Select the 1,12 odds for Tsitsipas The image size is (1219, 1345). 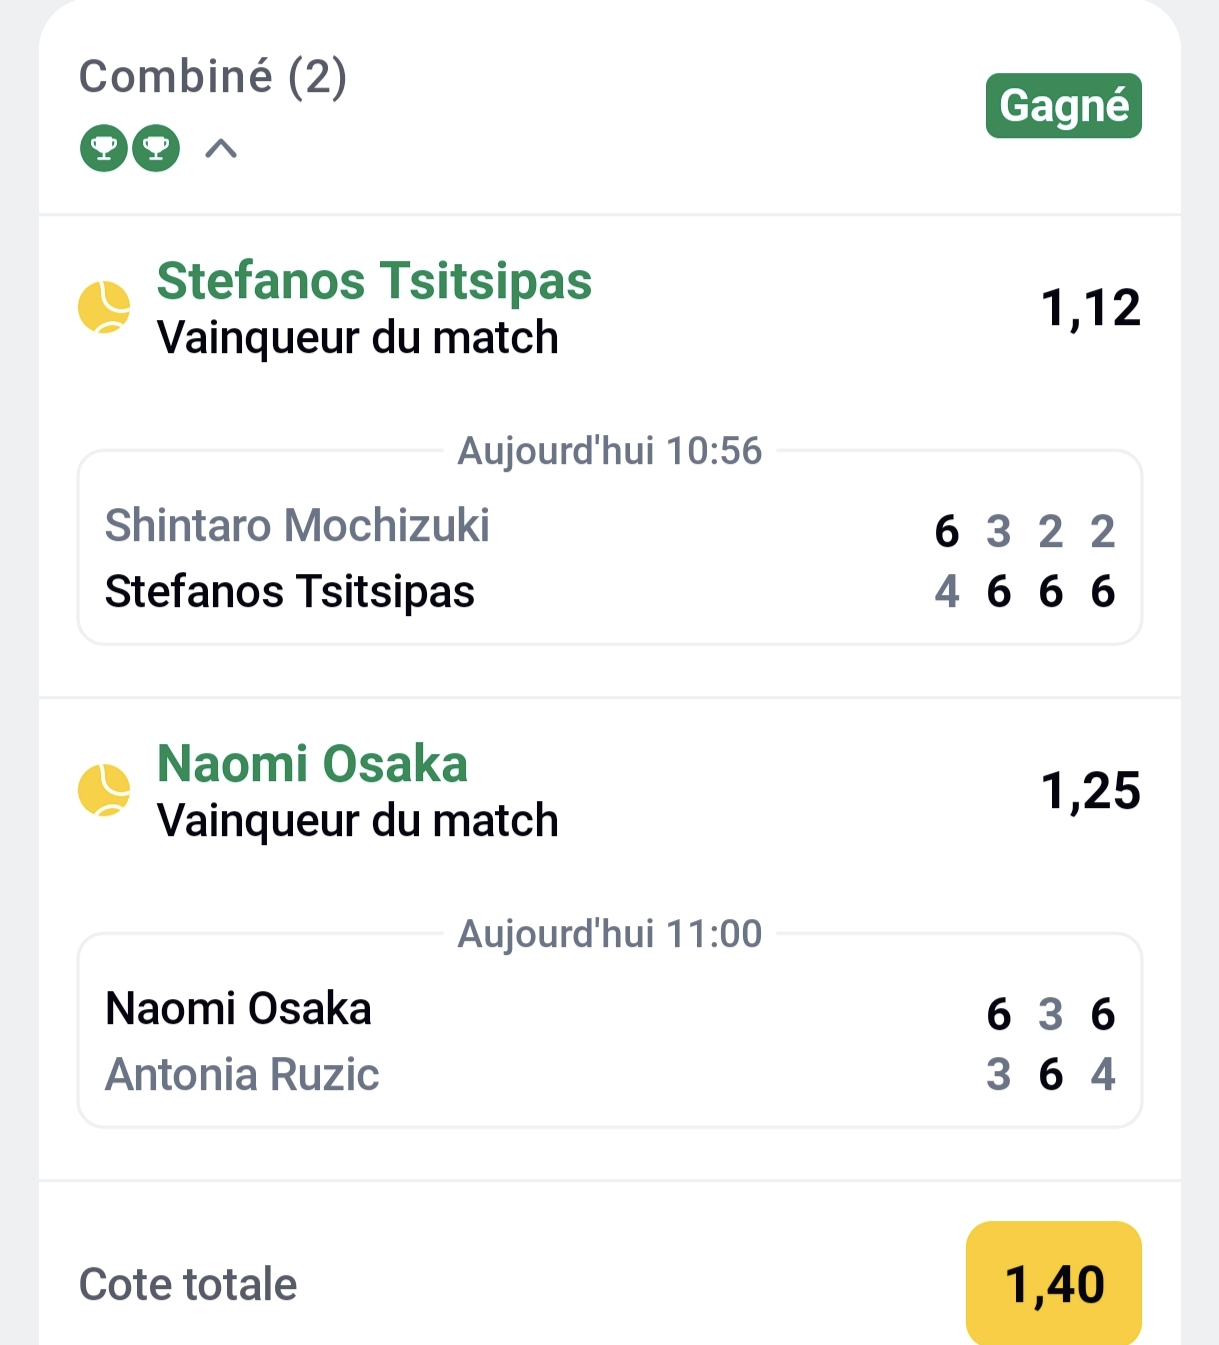(1090, 307)
